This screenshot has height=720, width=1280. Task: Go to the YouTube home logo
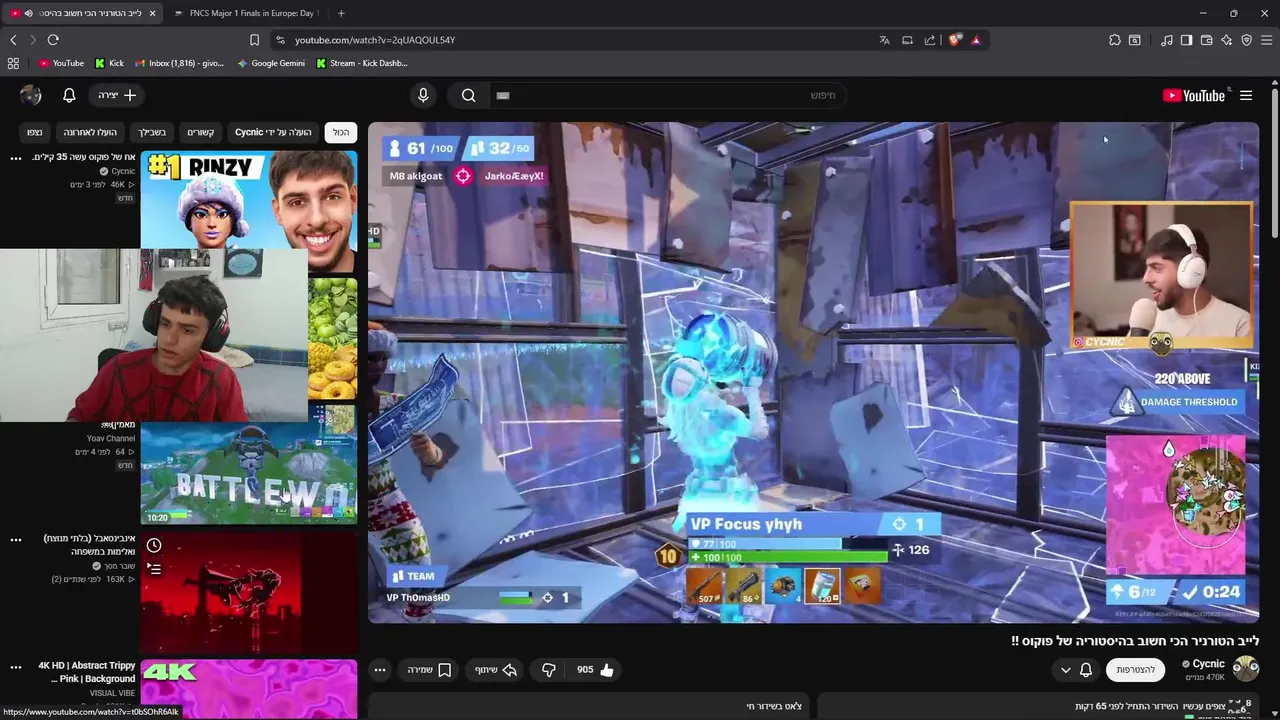[1194, 96]
